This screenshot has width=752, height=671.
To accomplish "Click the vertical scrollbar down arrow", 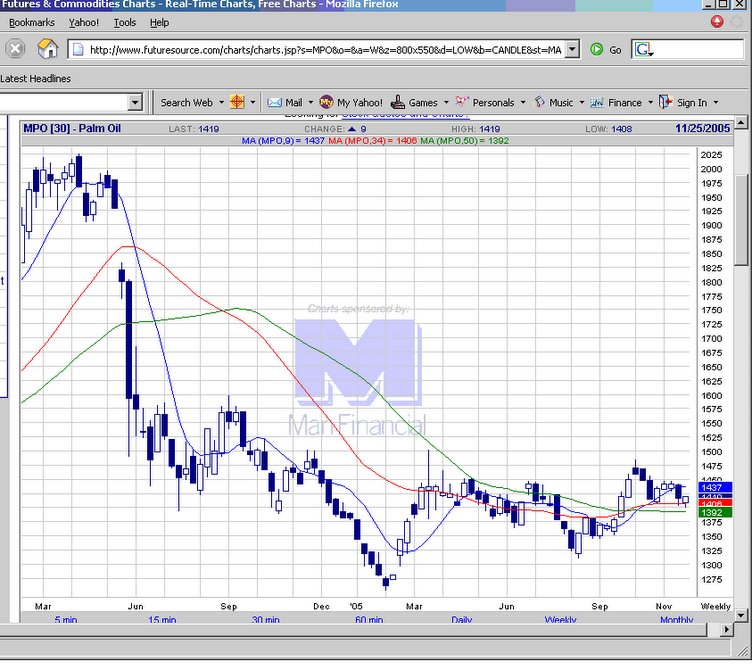I will pos(741,615).
